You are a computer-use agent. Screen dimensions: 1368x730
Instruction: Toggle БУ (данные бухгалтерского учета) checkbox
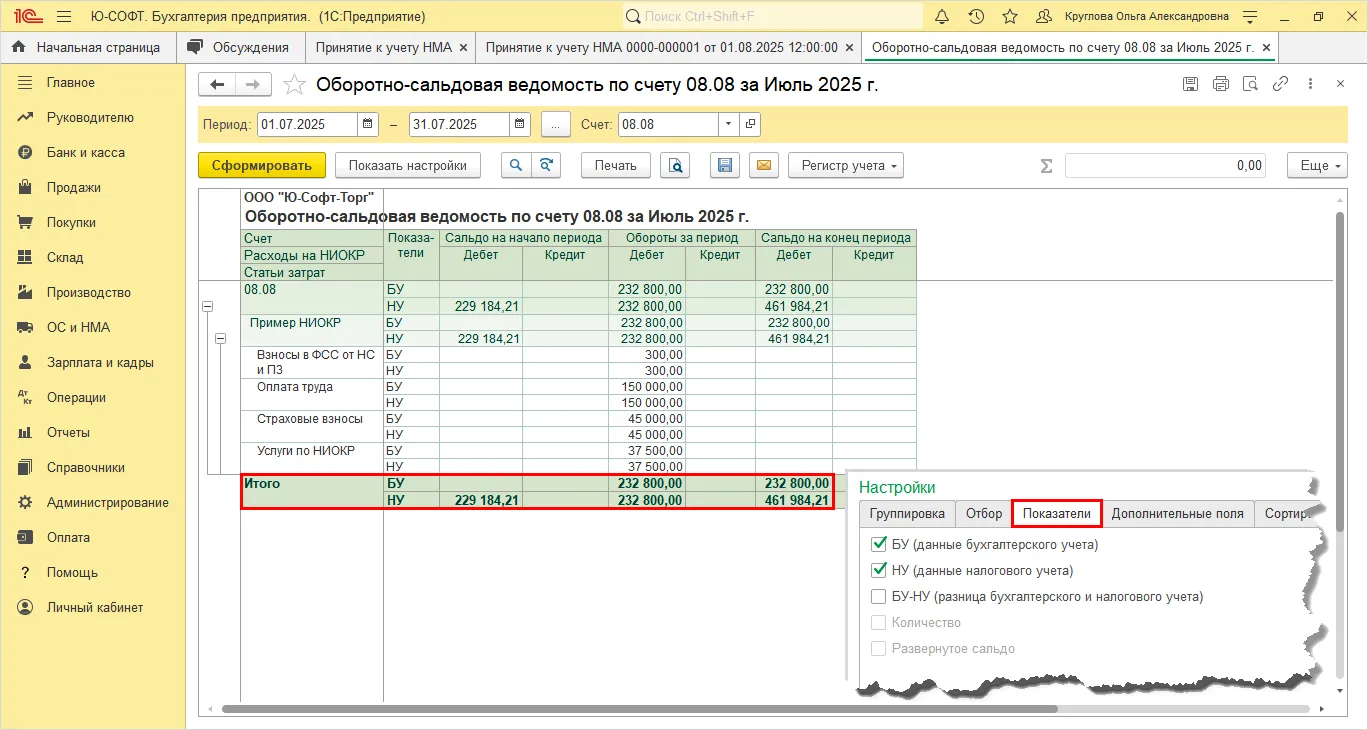[879, 545]
